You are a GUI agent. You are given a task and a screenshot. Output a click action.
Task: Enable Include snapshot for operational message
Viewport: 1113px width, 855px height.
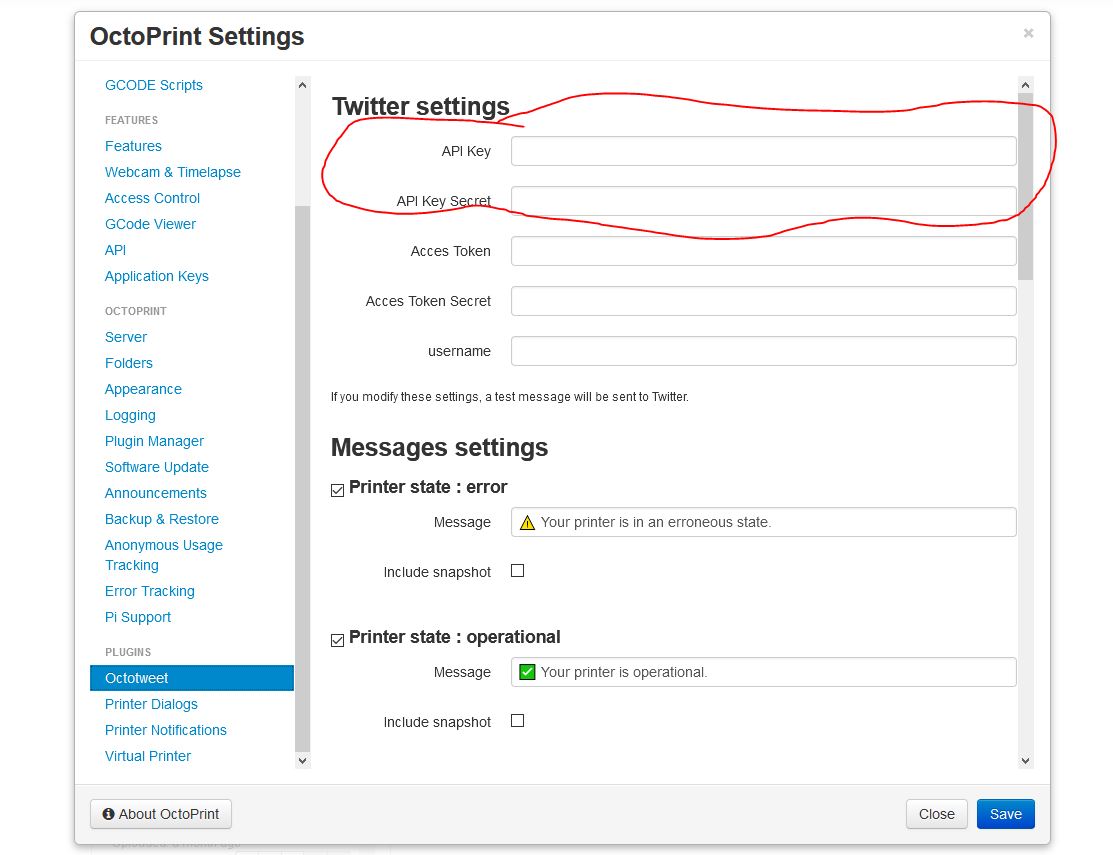[517, 721]
